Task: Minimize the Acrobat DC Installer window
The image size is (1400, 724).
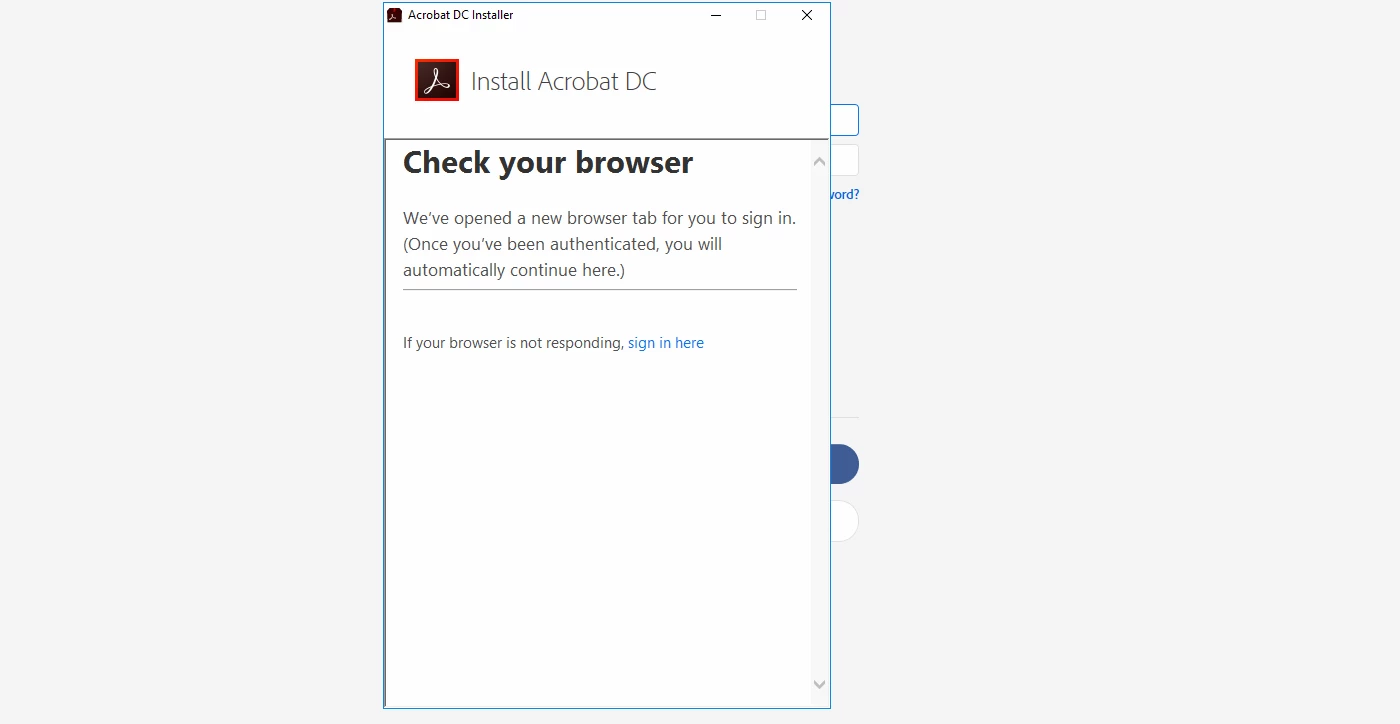Action: pyautogui.click(x=715, y=15)
